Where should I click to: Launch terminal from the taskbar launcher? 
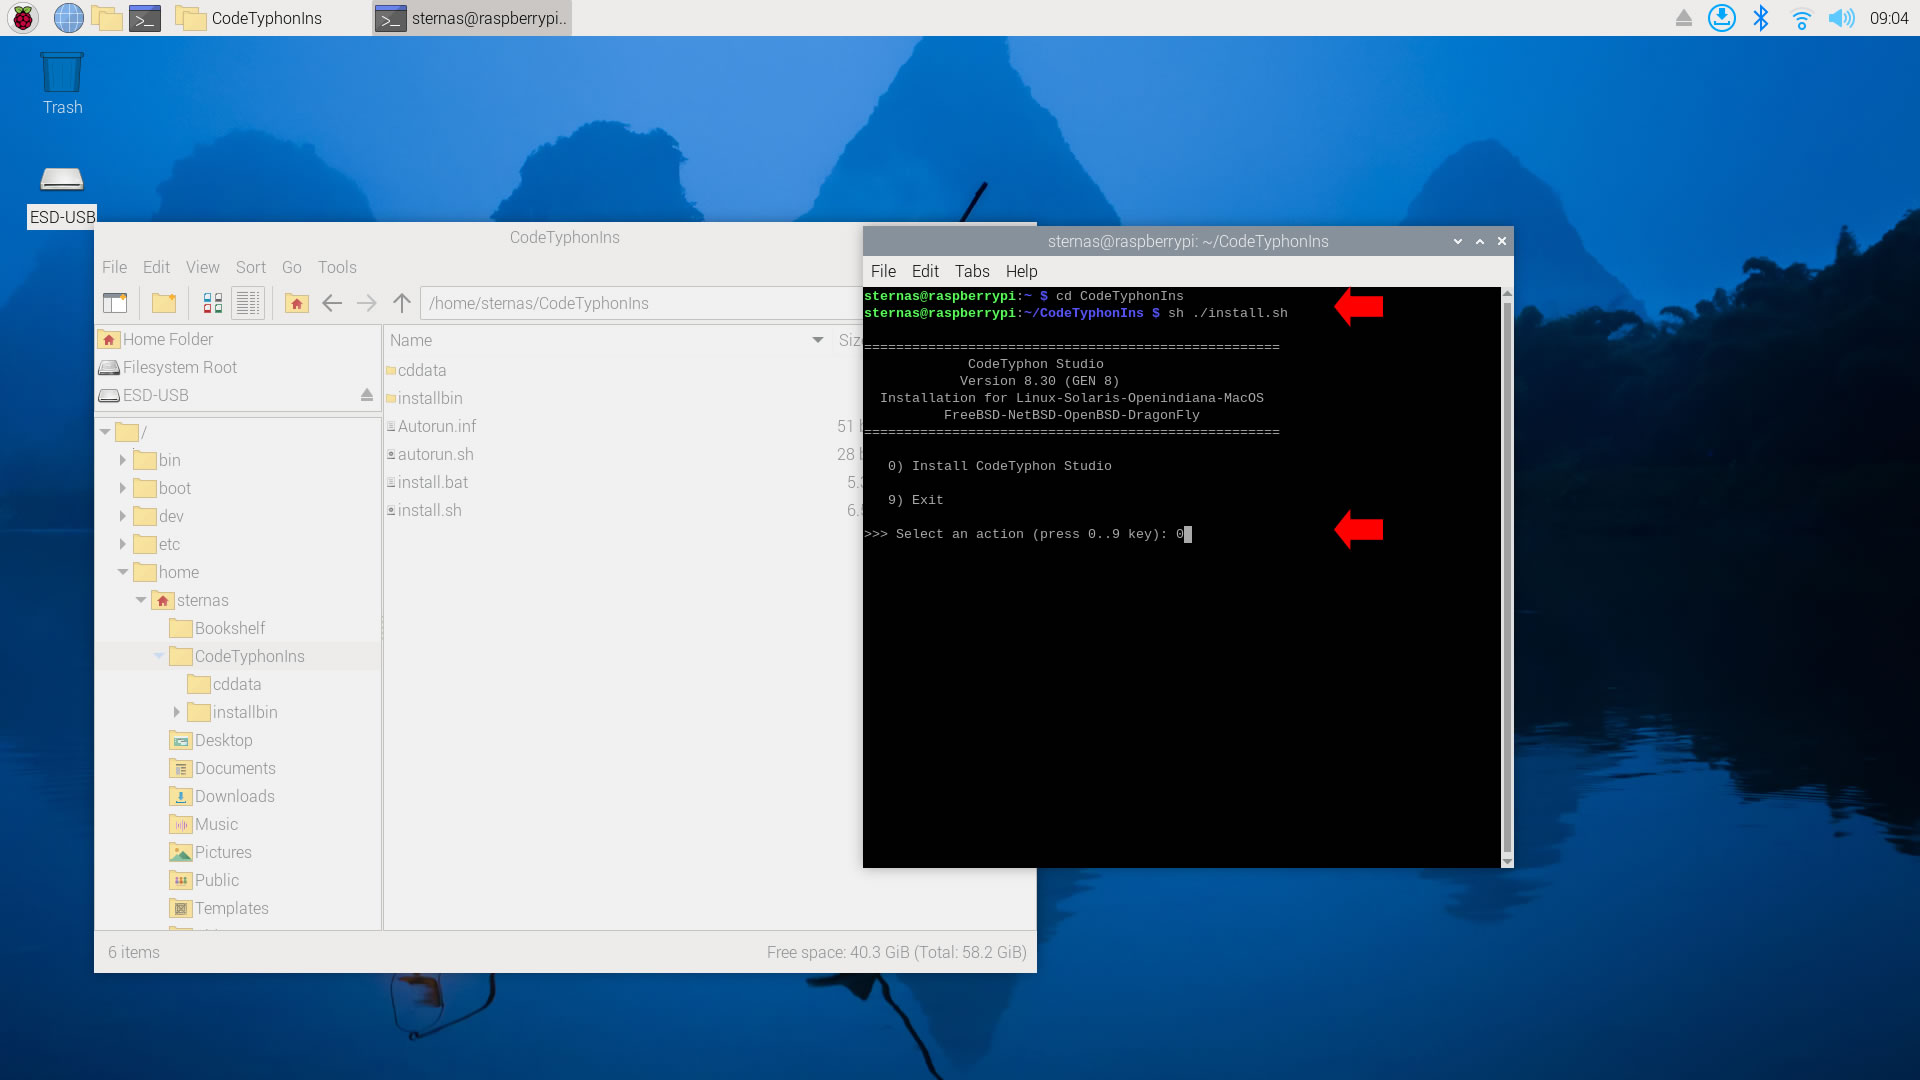(145, 18)
